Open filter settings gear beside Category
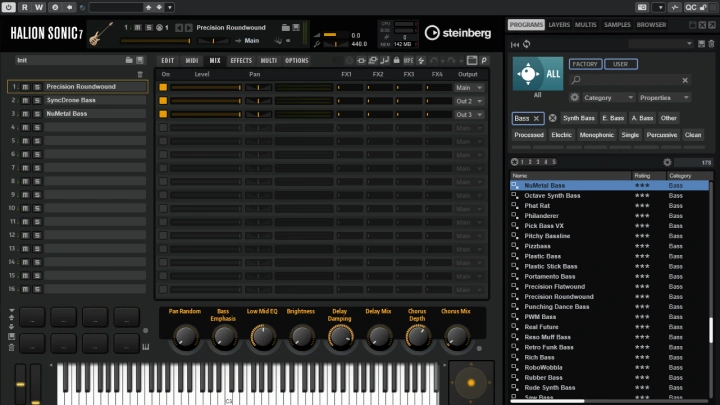The image size is (720, 405). point(574,97)
